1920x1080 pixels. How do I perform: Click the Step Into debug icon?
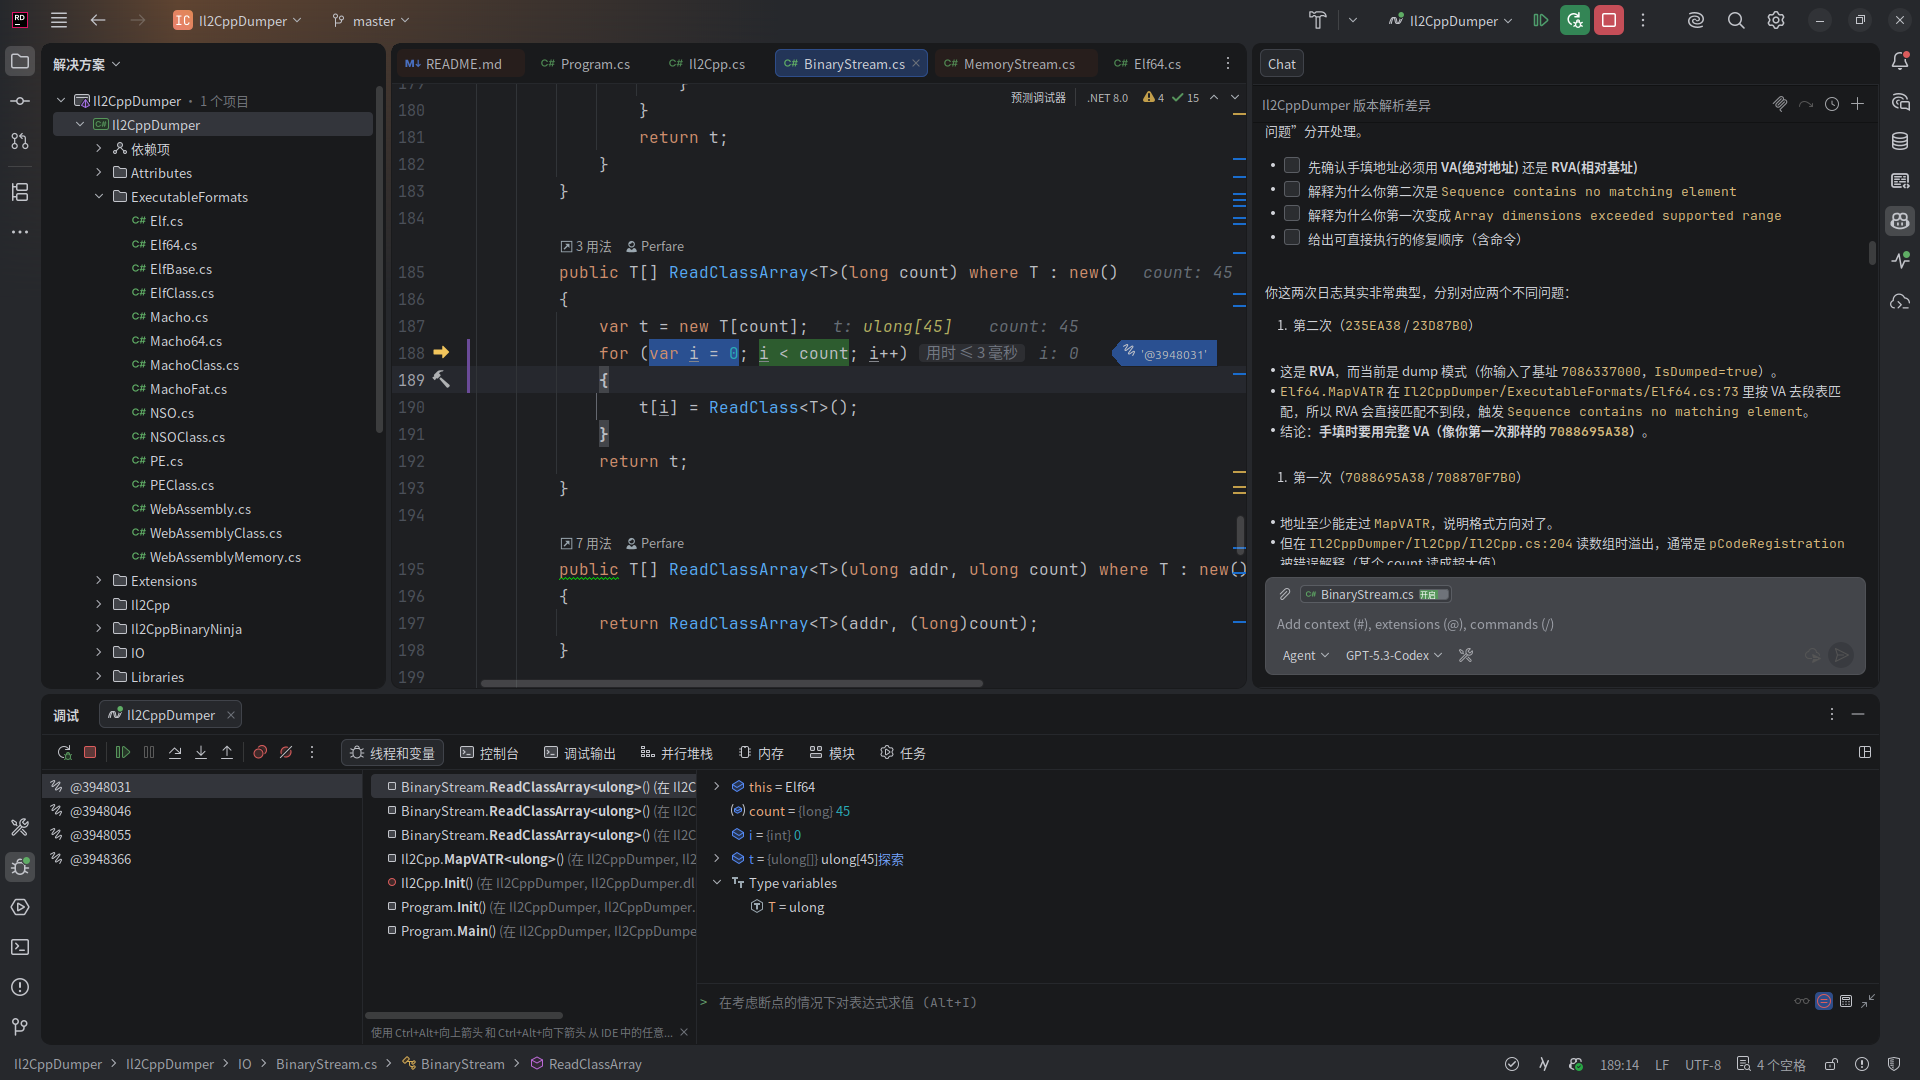(x=201, y=753)
